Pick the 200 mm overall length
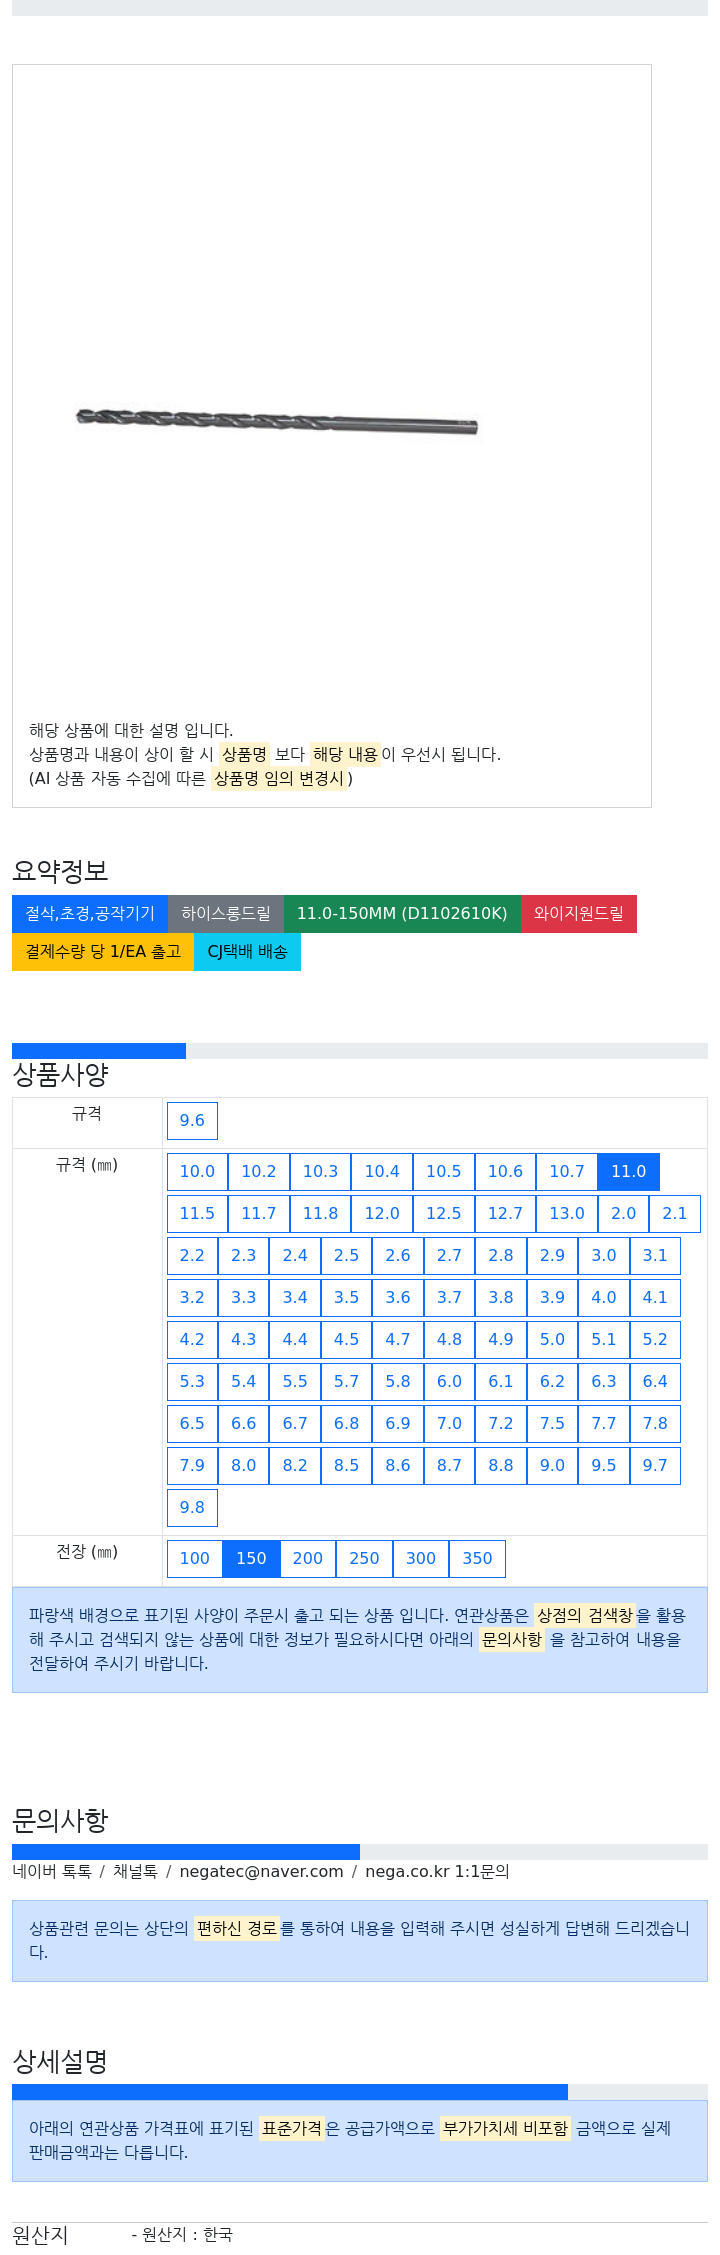The height and width of the screenshot is (2255, 720). (x=308, y=1558)
